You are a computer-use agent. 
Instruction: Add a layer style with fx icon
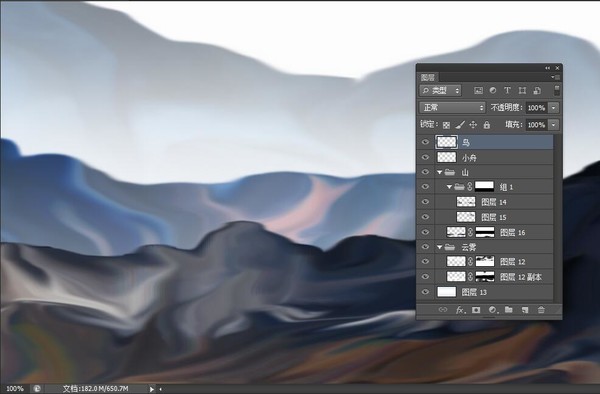click(x=460, y=310)
